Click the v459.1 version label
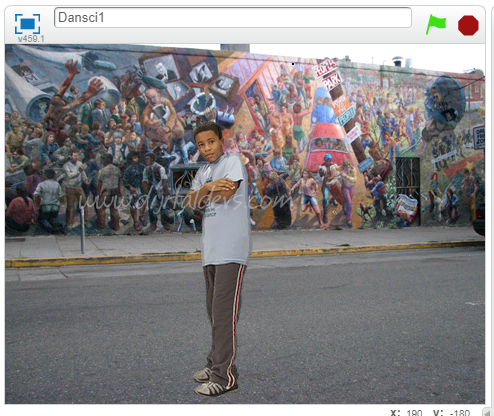494x416 pixels. tap(31, 39)
